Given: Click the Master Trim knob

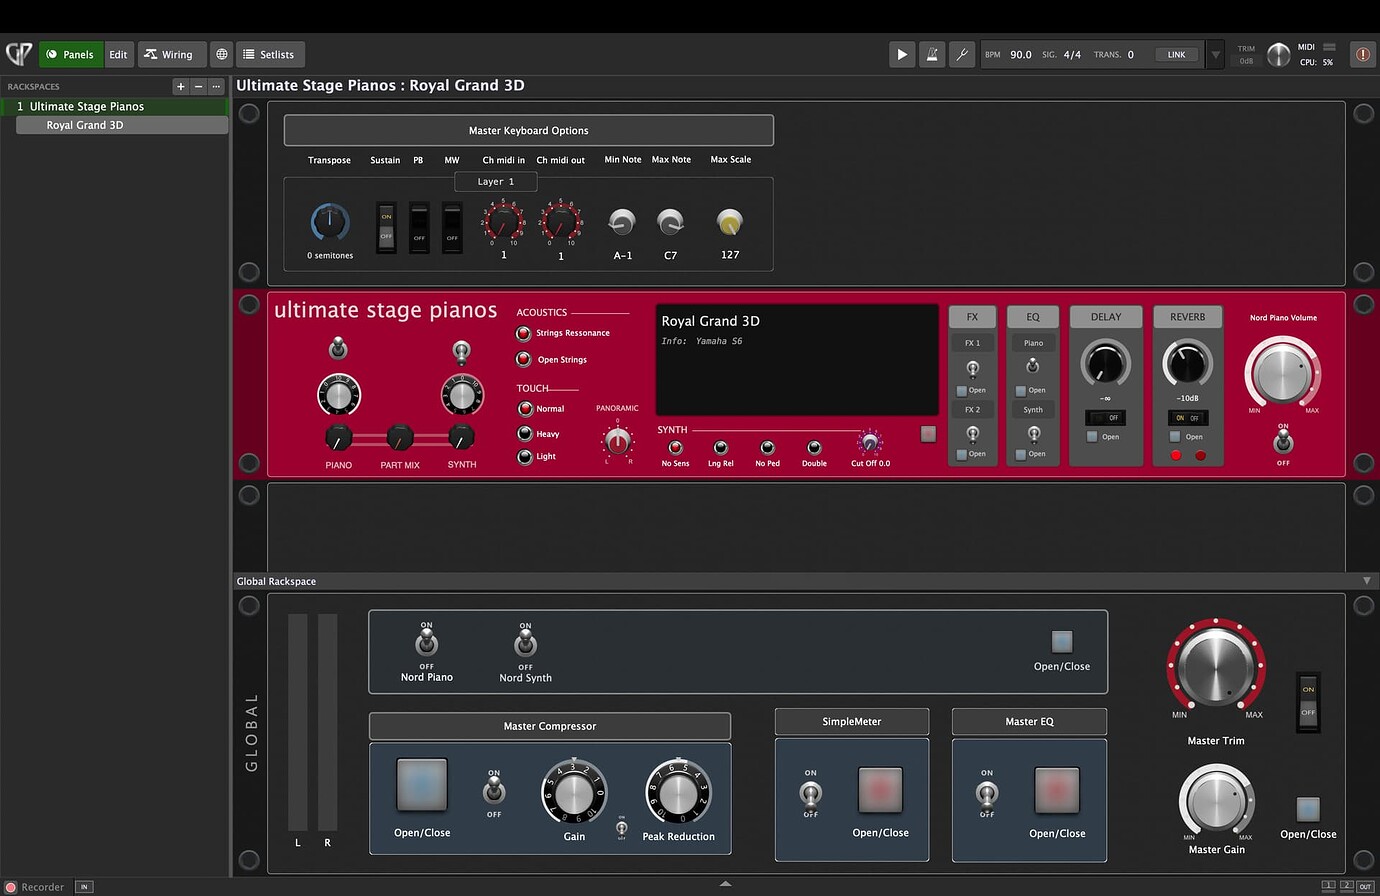Looking at the screenshot, I should (x=1216, y=668).
